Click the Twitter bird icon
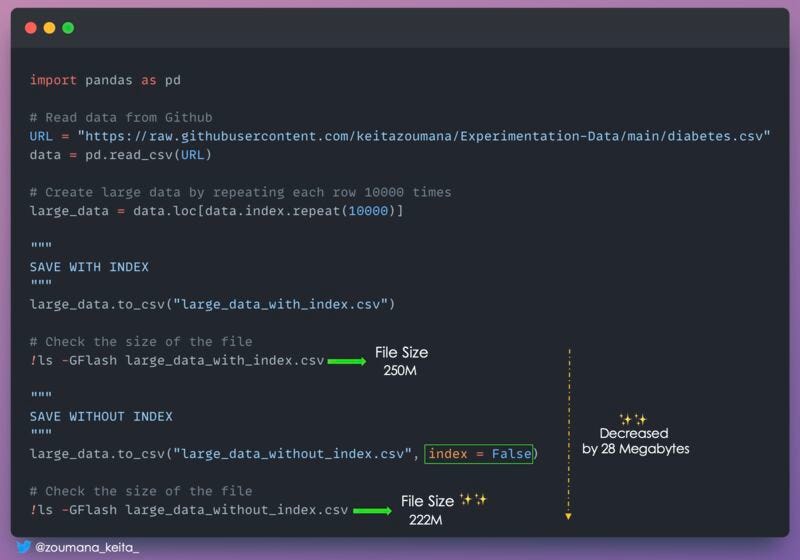 click(23, 547)
